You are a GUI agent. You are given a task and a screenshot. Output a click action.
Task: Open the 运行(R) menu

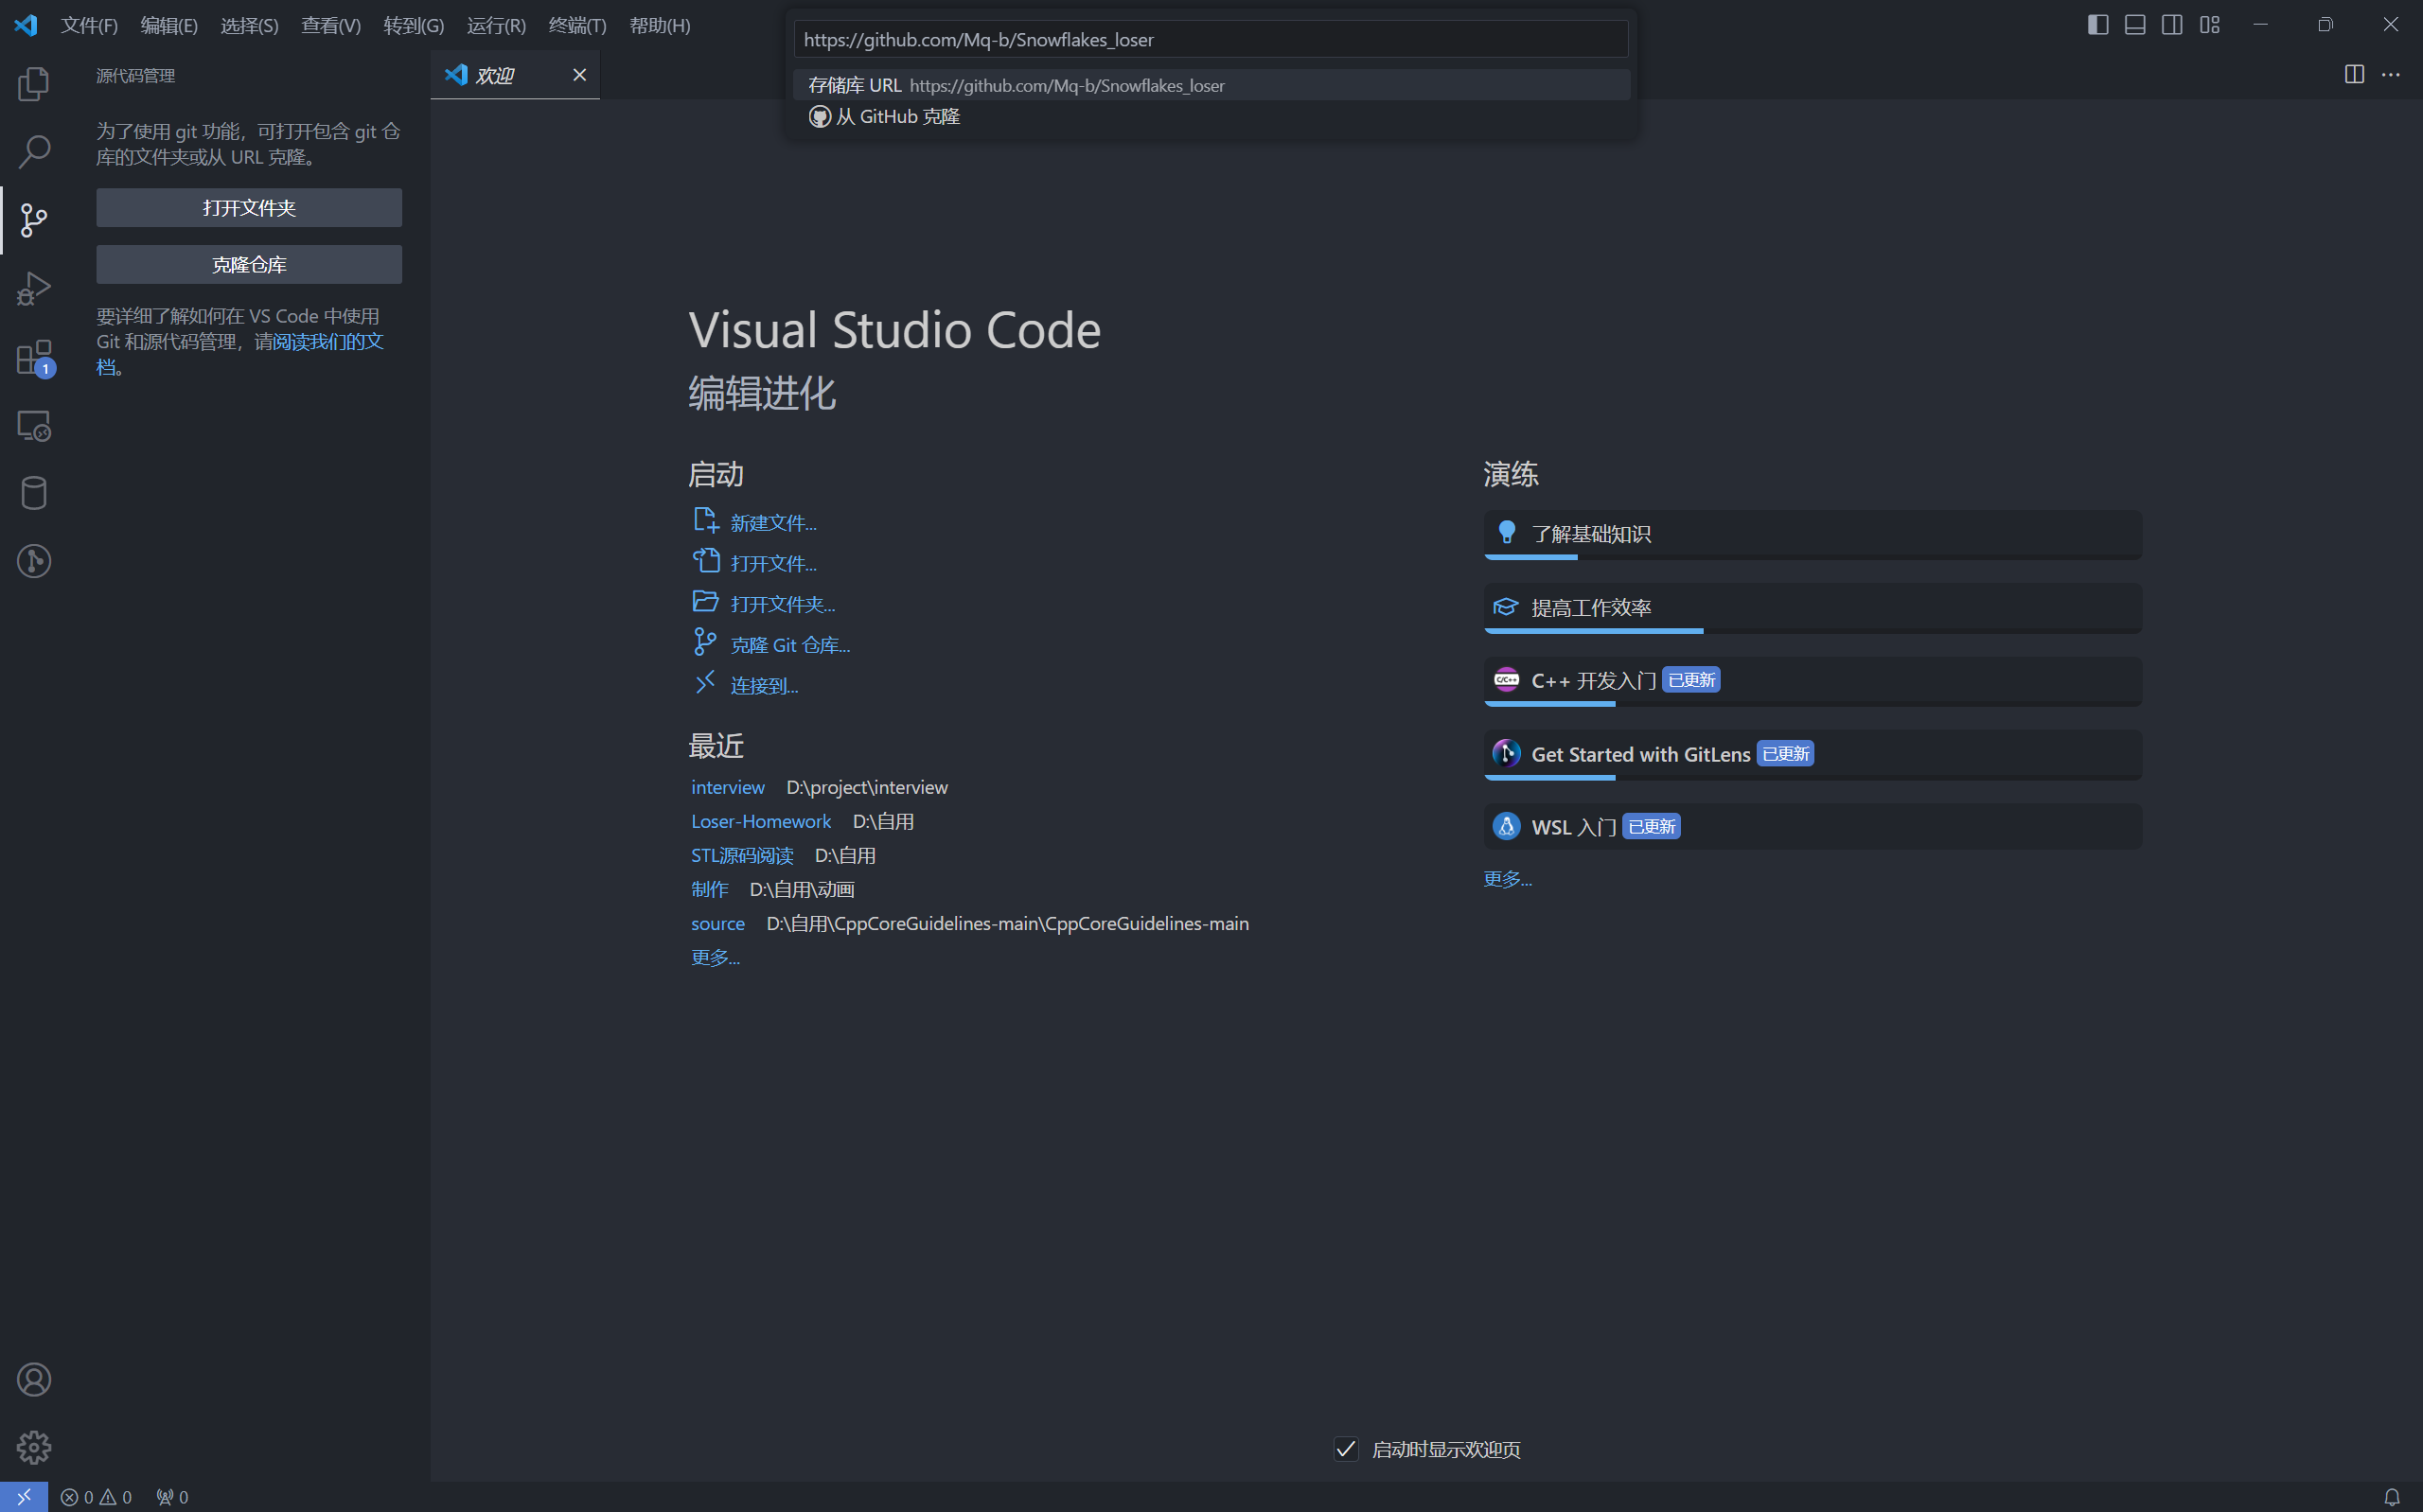pos(496,25)
